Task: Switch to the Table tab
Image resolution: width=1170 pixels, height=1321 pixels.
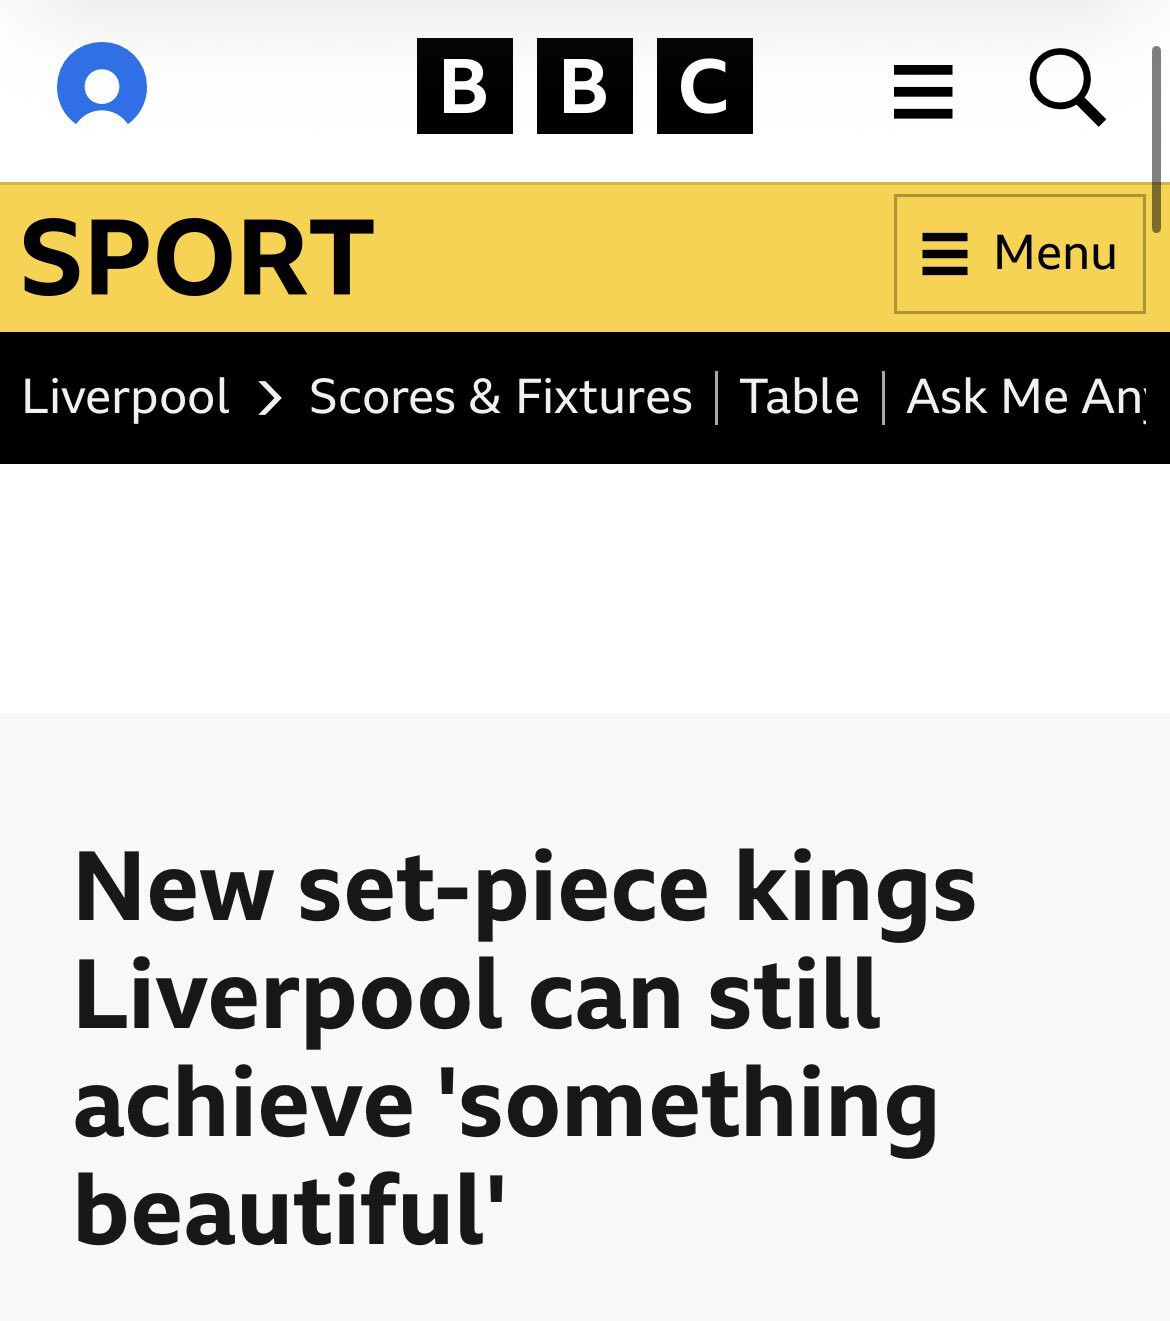Action: pos(799,397)
